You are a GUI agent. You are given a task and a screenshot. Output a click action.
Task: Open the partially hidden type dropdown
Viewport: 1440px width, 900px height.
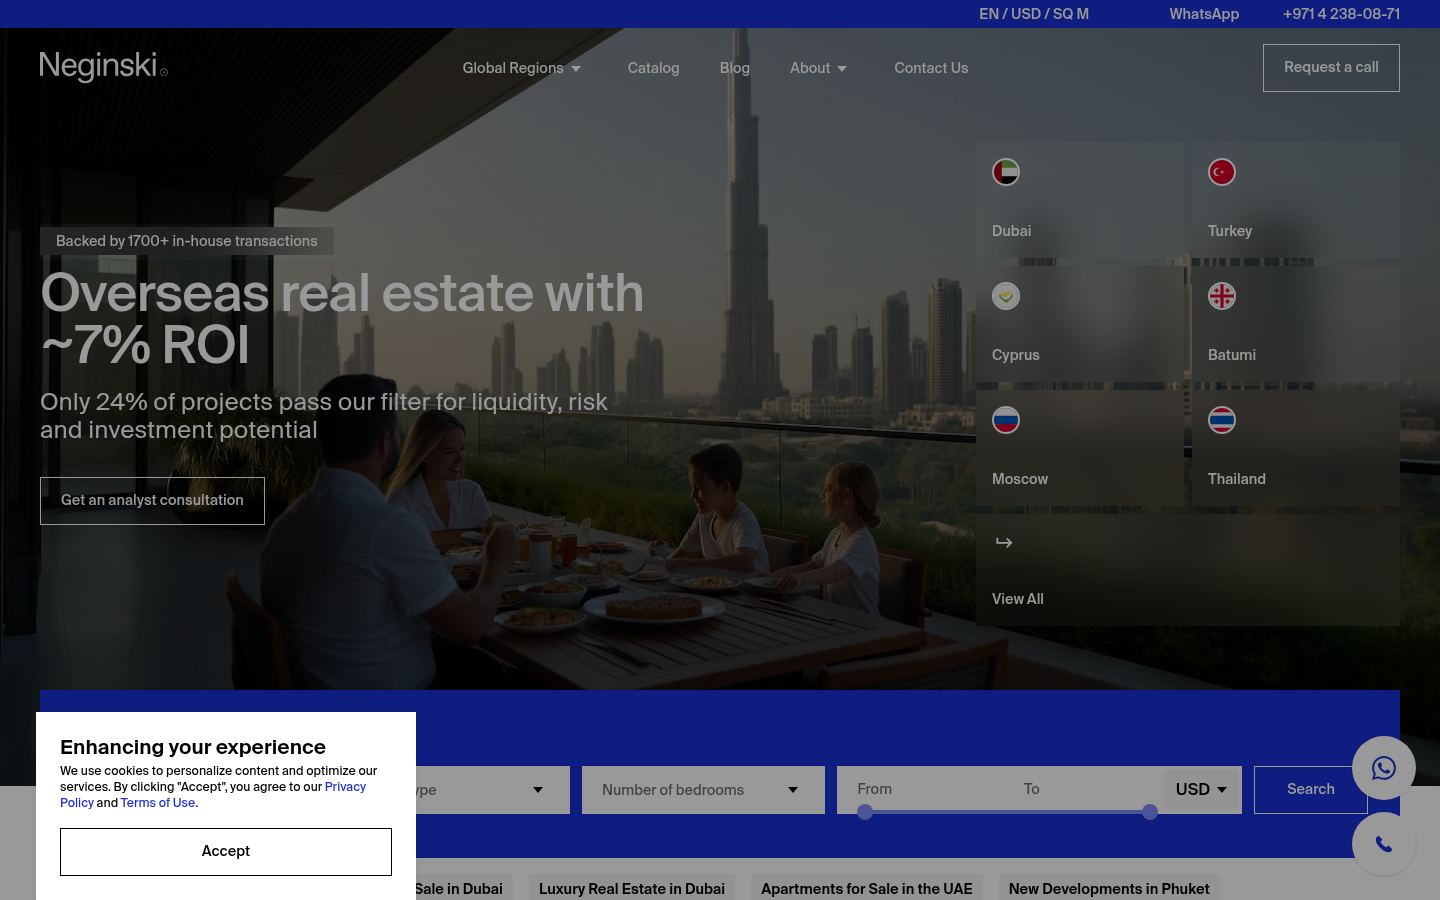click(x=493, y=790)
